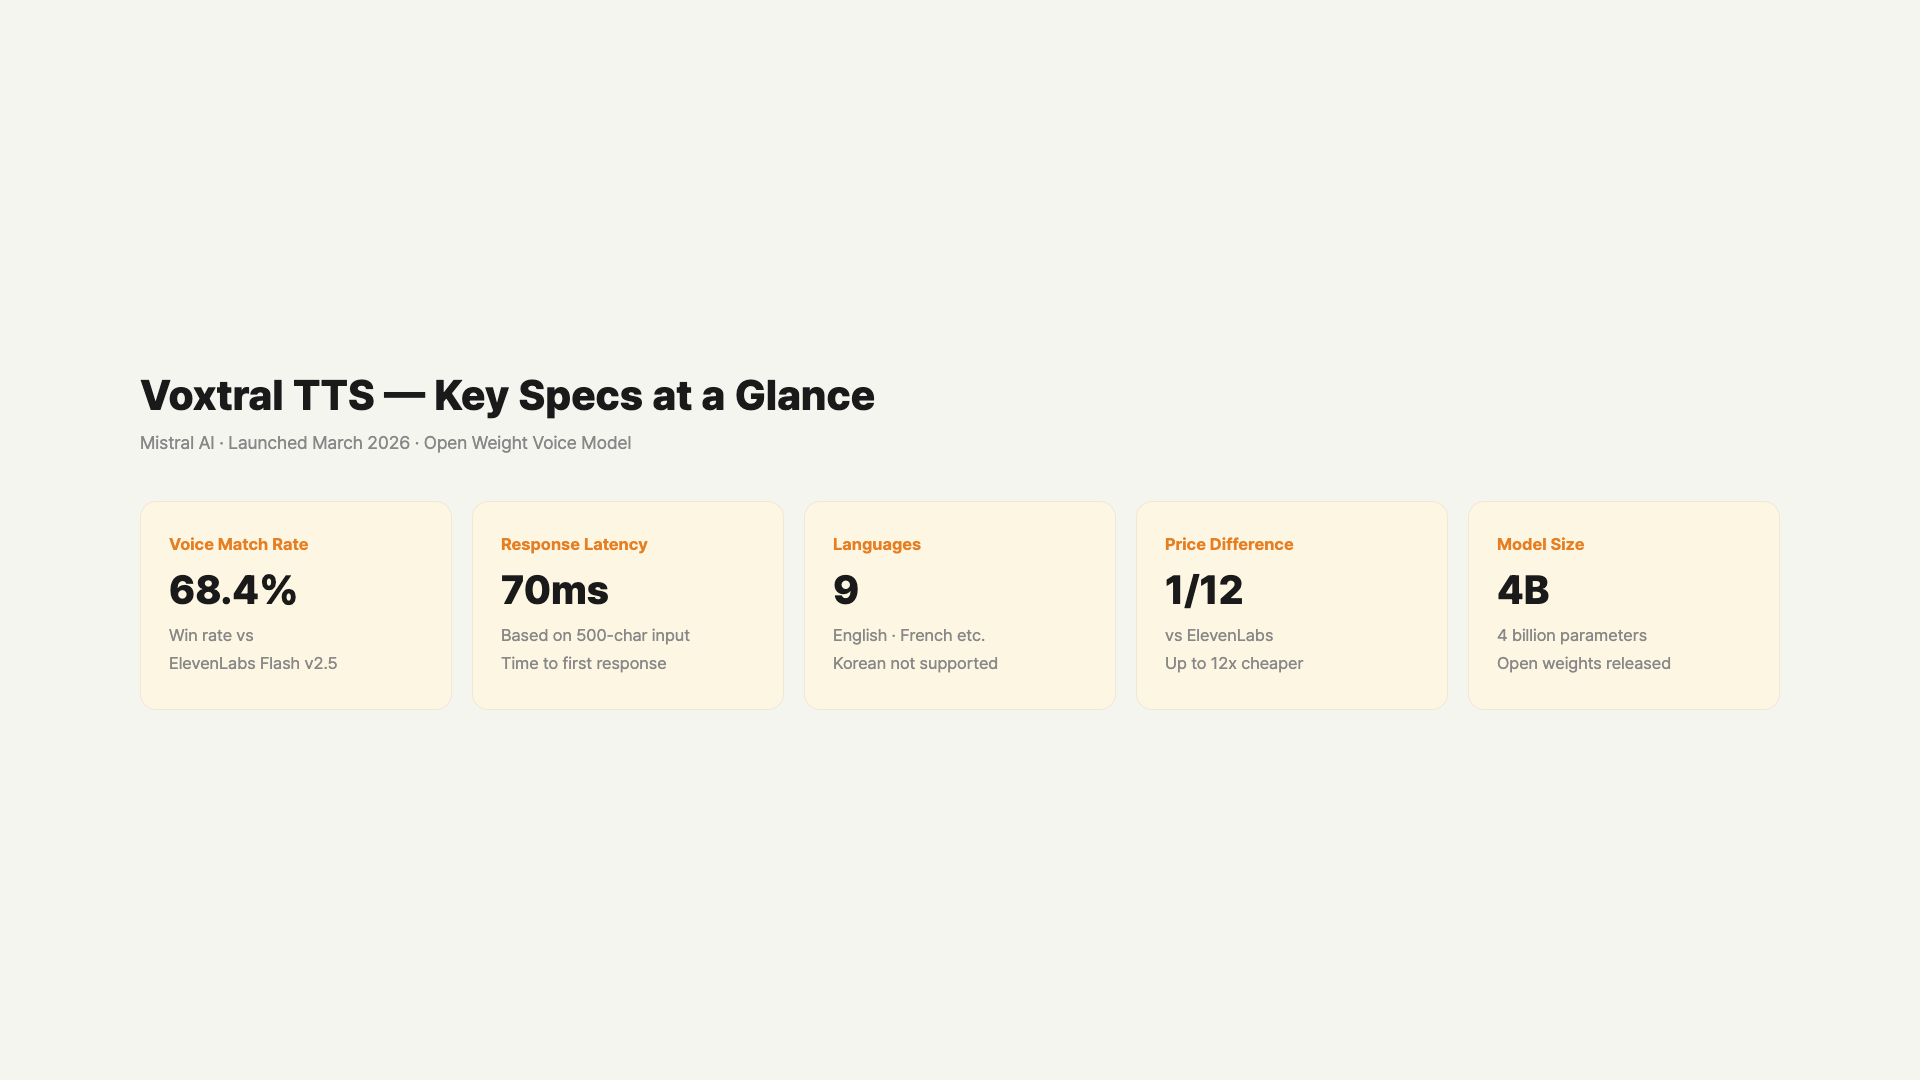The image size is (1920, 1080).
Task: Click the 4B value
Action: (x=1523, y=590)
